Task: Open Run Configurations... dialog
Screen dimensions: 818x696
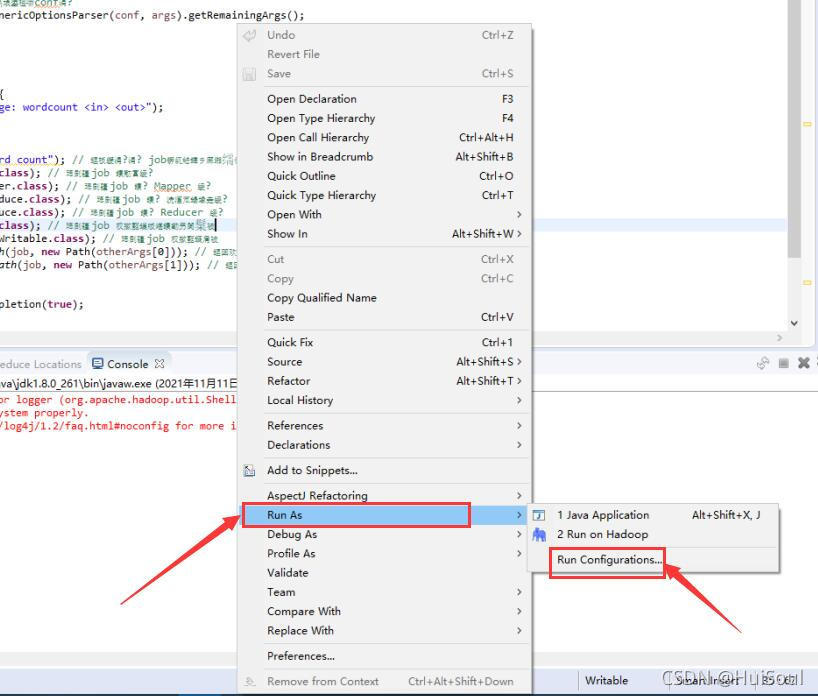Action: coord(609,560)
